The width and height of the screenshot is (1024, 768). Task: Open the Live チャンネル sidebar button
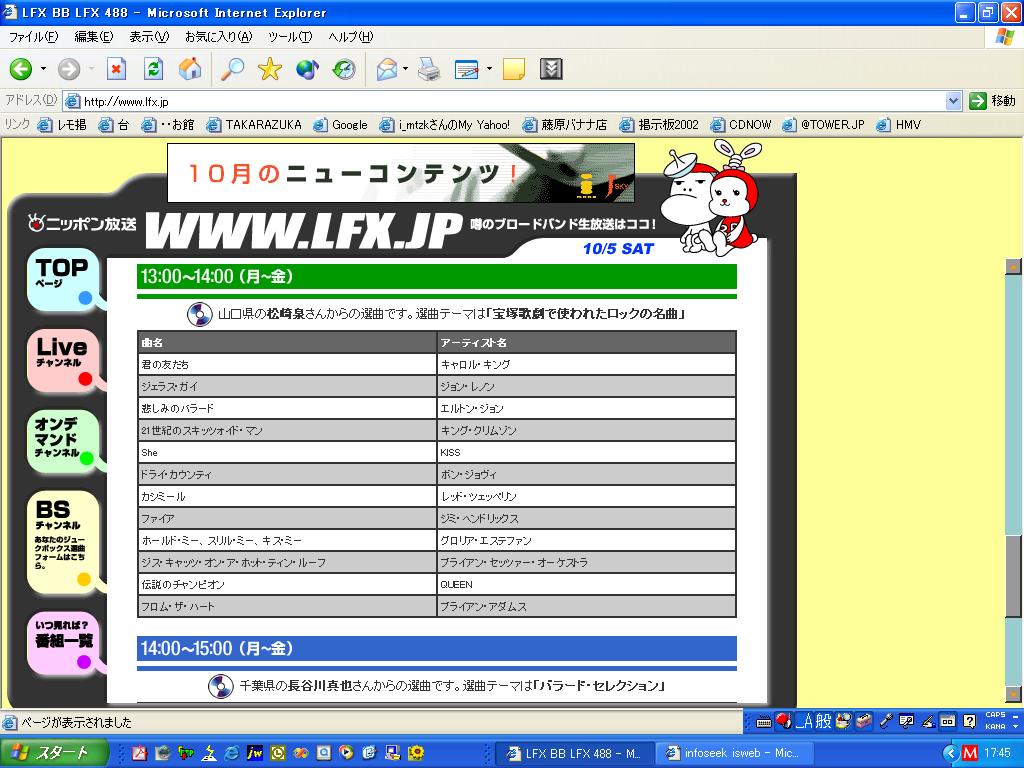[63, 360]
